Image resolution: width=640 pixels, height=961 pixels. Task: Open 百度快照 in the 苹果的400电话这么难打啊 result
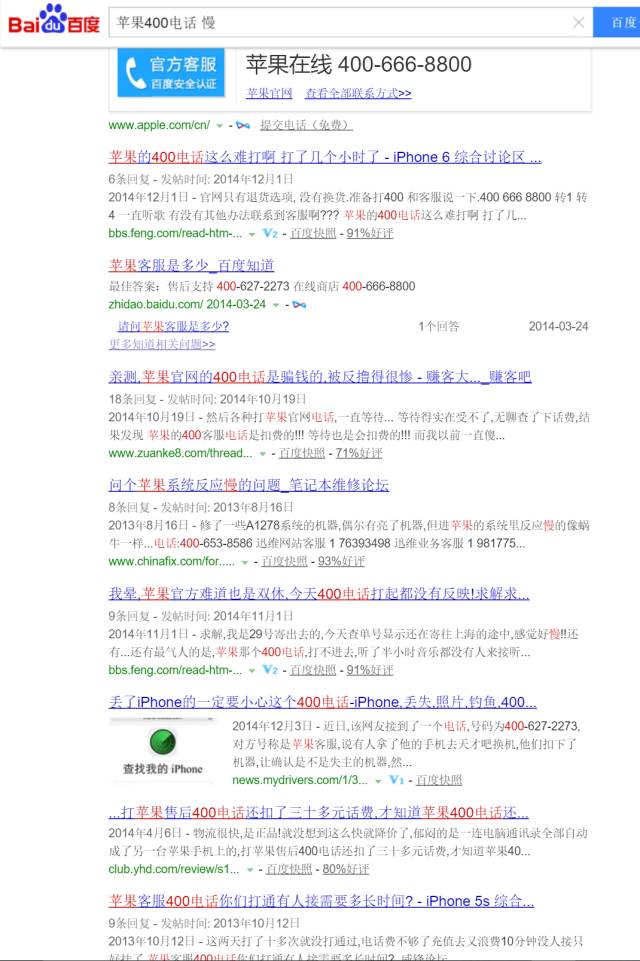coord(313,233)
